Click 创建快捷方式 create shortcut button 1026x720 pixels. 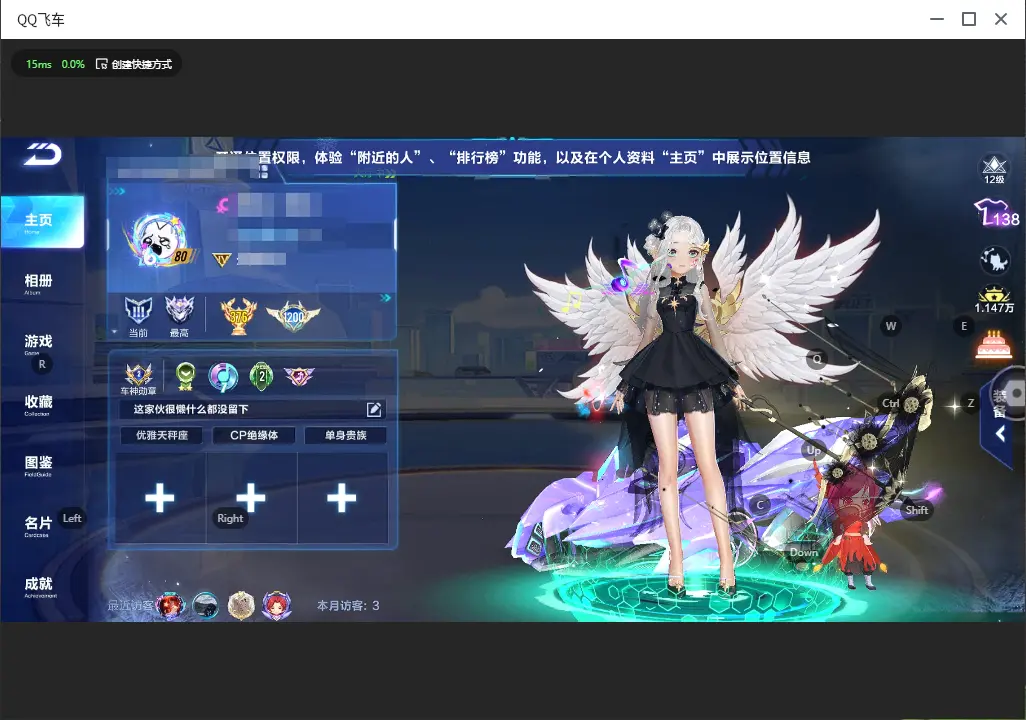pyautogui.click(x=134, y=64)
